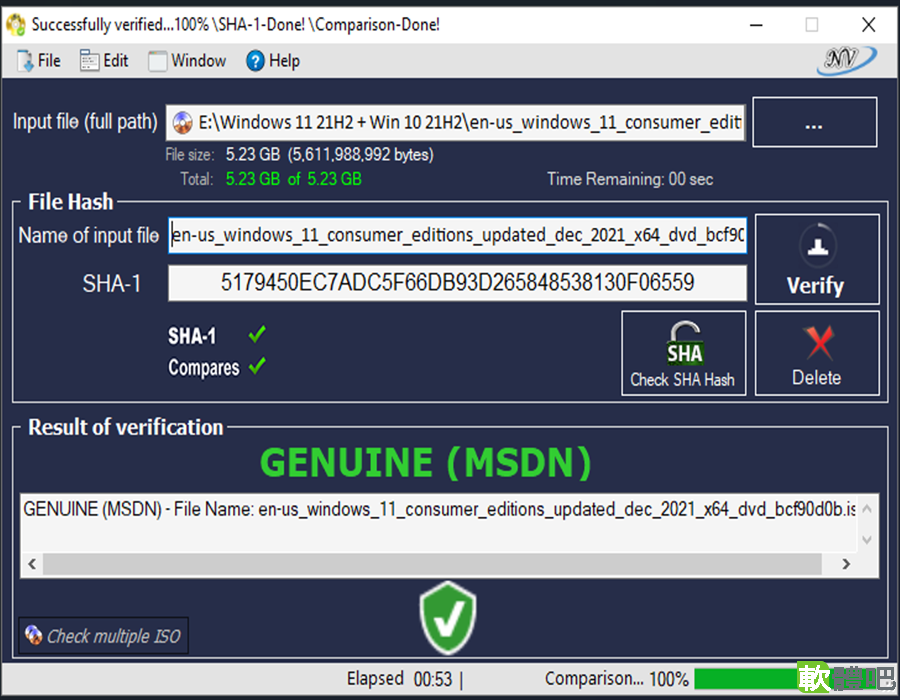Open the Window menu

pos(187,61)
